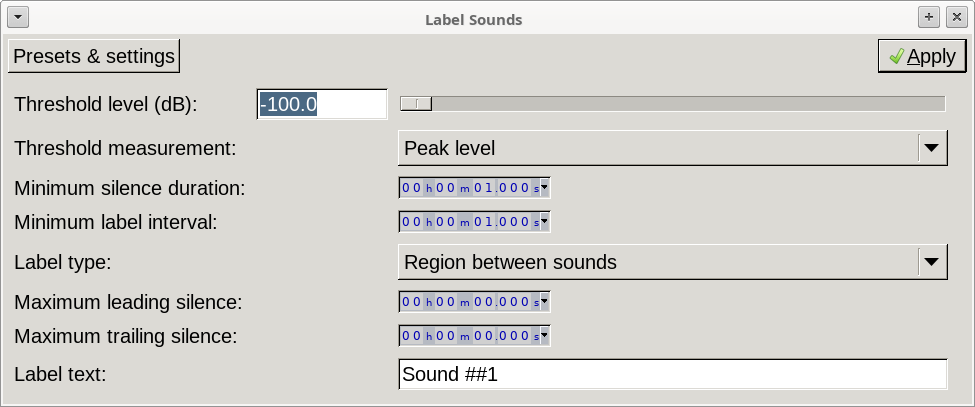
Task: Maximize the Label Sounds window
Action: (929, 17)
